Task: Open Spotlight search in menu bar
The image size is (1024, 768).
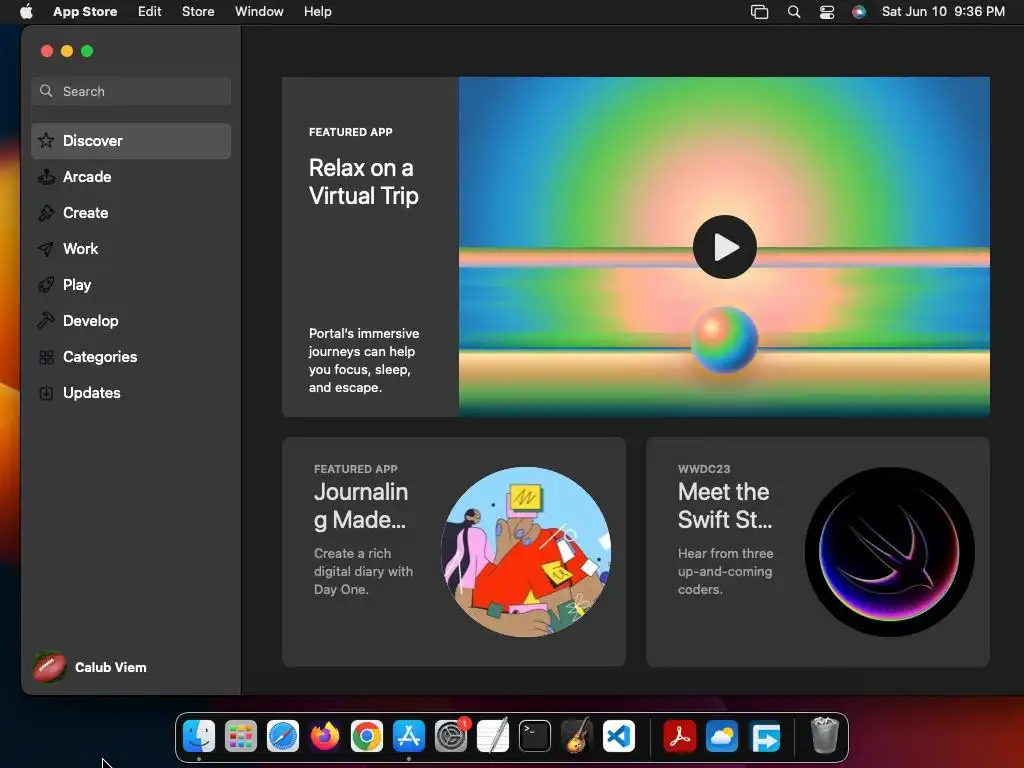Action: pyautogui.click(x=794, y=12)
